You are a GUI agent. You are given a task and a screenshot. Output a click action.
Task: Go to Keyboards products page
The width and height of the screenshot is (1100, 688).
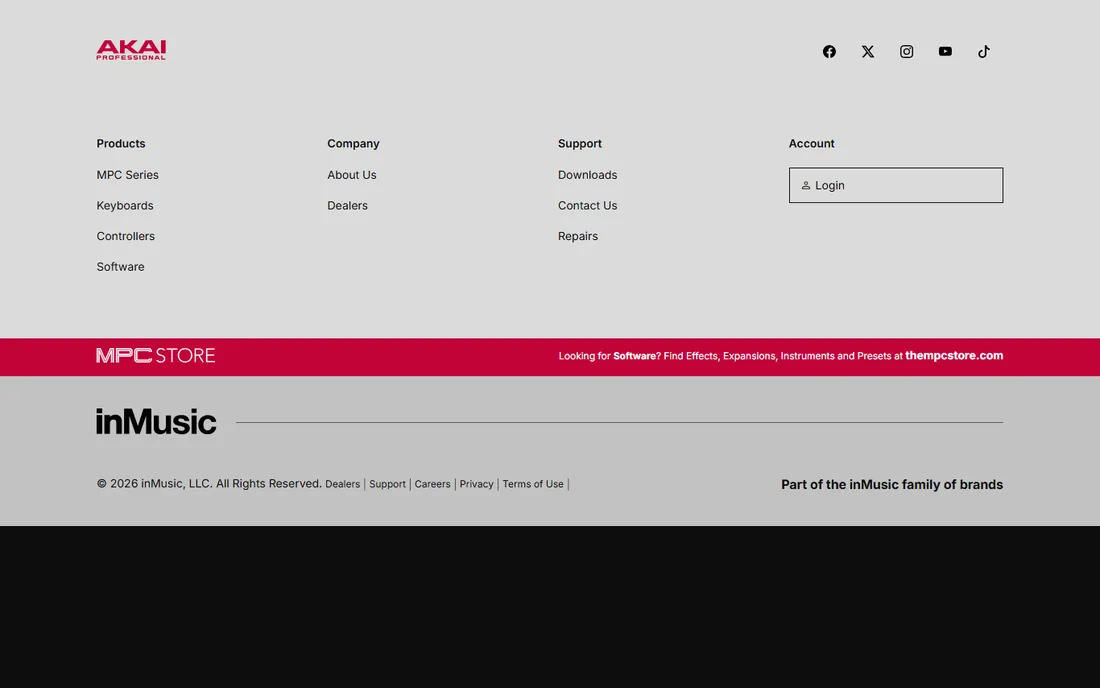point(125,205)
